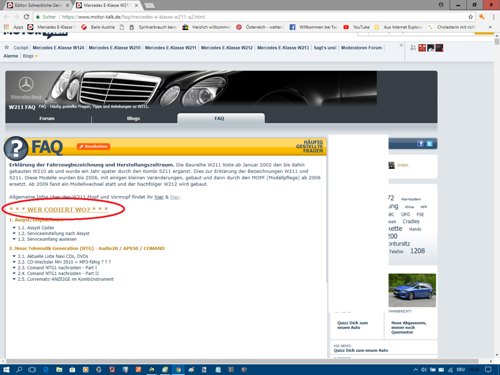The width and height of the screenshot is (500, 375).
Task: Show hidden system tray icons chevron
Action: (415, 370)
